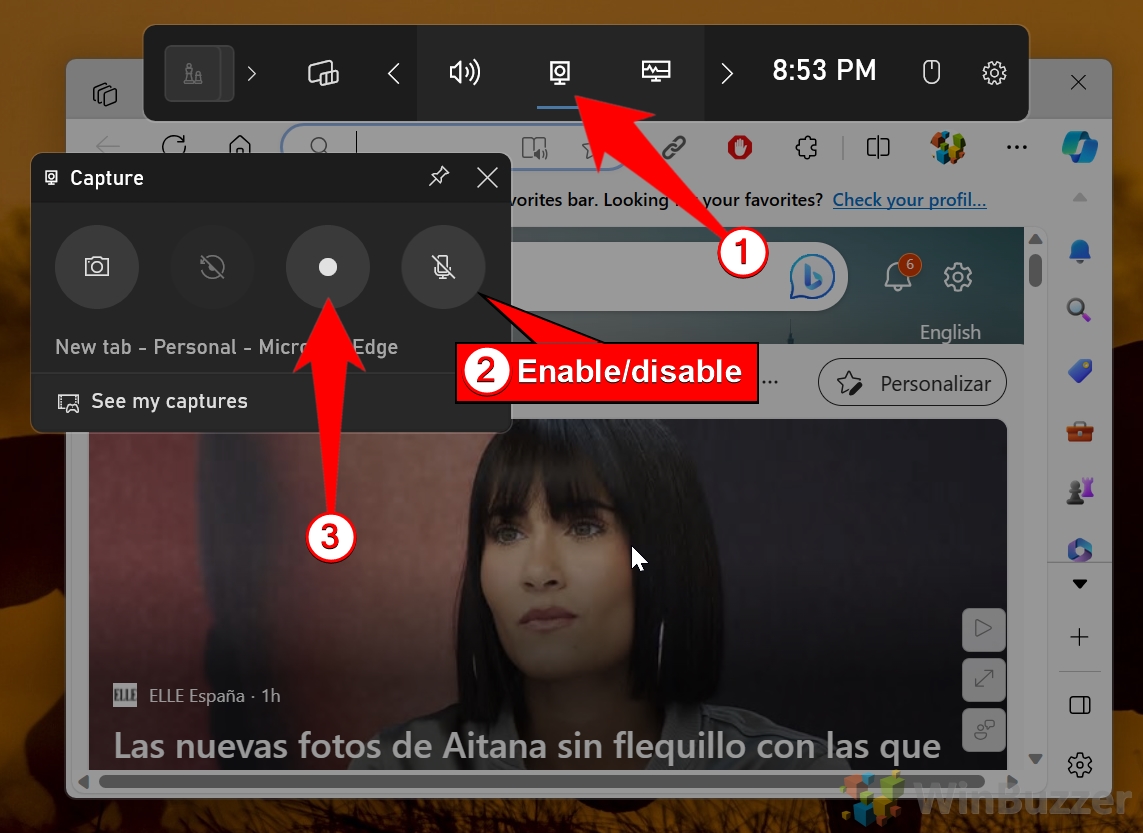Pin the Capture widget

point(439,177)
